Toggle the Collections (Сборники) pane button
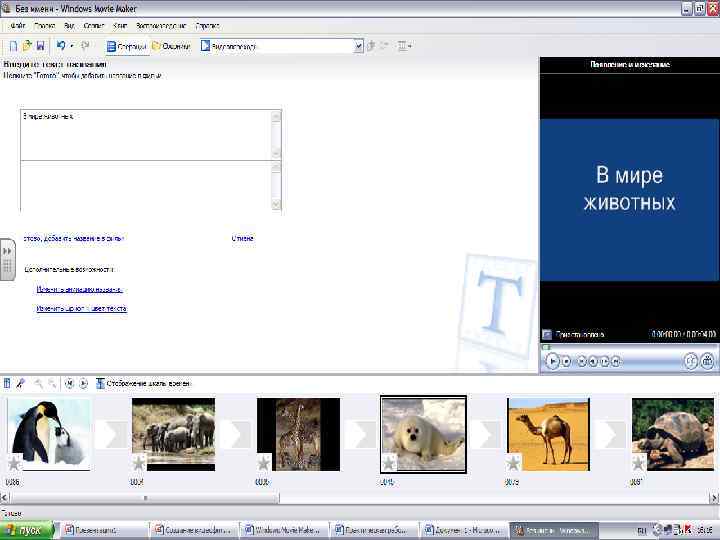This screenshot has height=540, width=720. tap(171, 46)
